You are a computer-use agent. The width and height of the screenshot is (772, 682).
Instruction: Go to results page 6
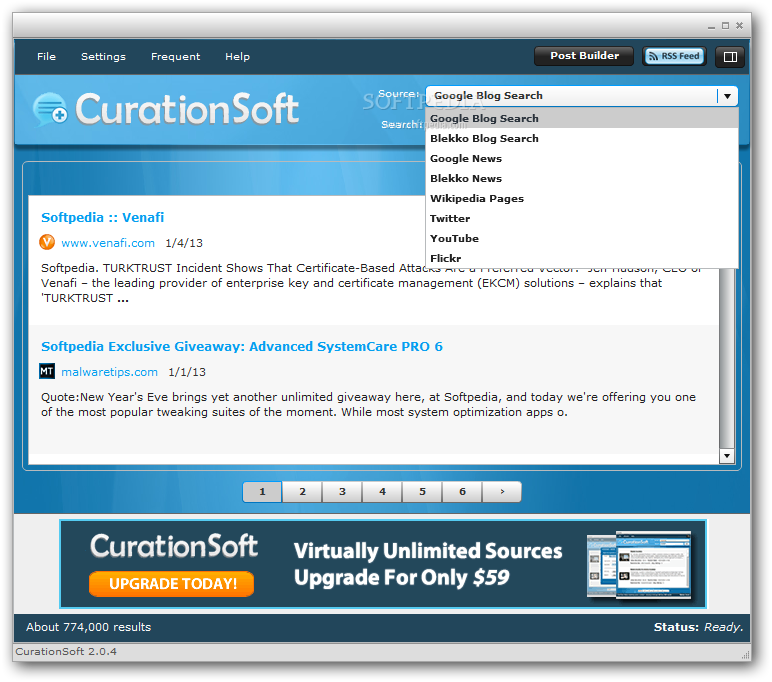(x=462, y=491)
